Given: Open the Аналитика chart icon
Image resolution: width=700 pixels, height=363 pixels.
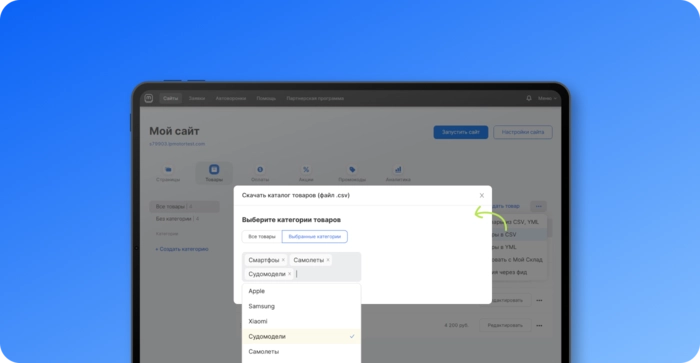Looking at the screenshot, I should pos(398,170).
